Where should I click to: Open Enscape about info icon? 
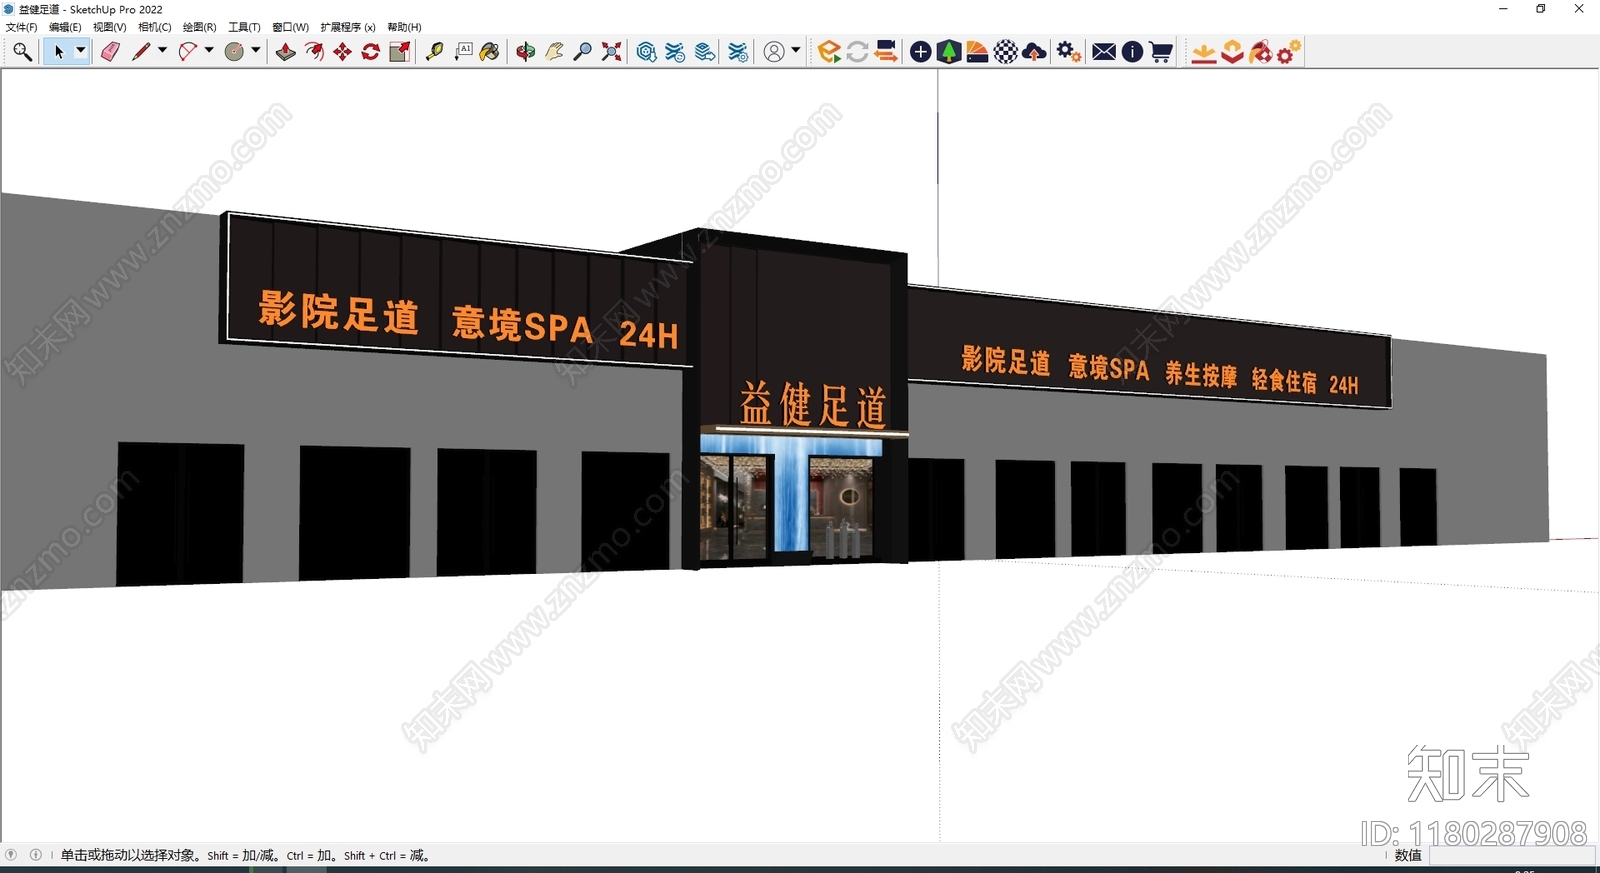click(x=1132, y=52)
